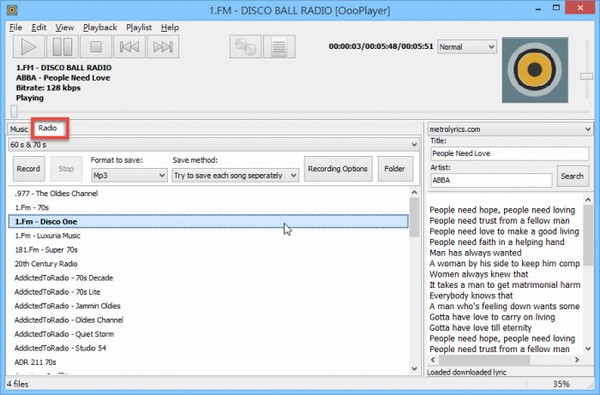Stop playback using the square stop icon
Screen dimensions: 600x395
96,47
